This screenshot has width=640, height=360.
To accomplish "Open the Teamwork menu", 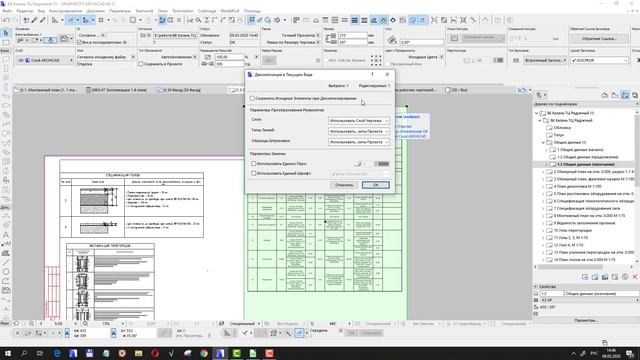I will click(x=144, y=11).
